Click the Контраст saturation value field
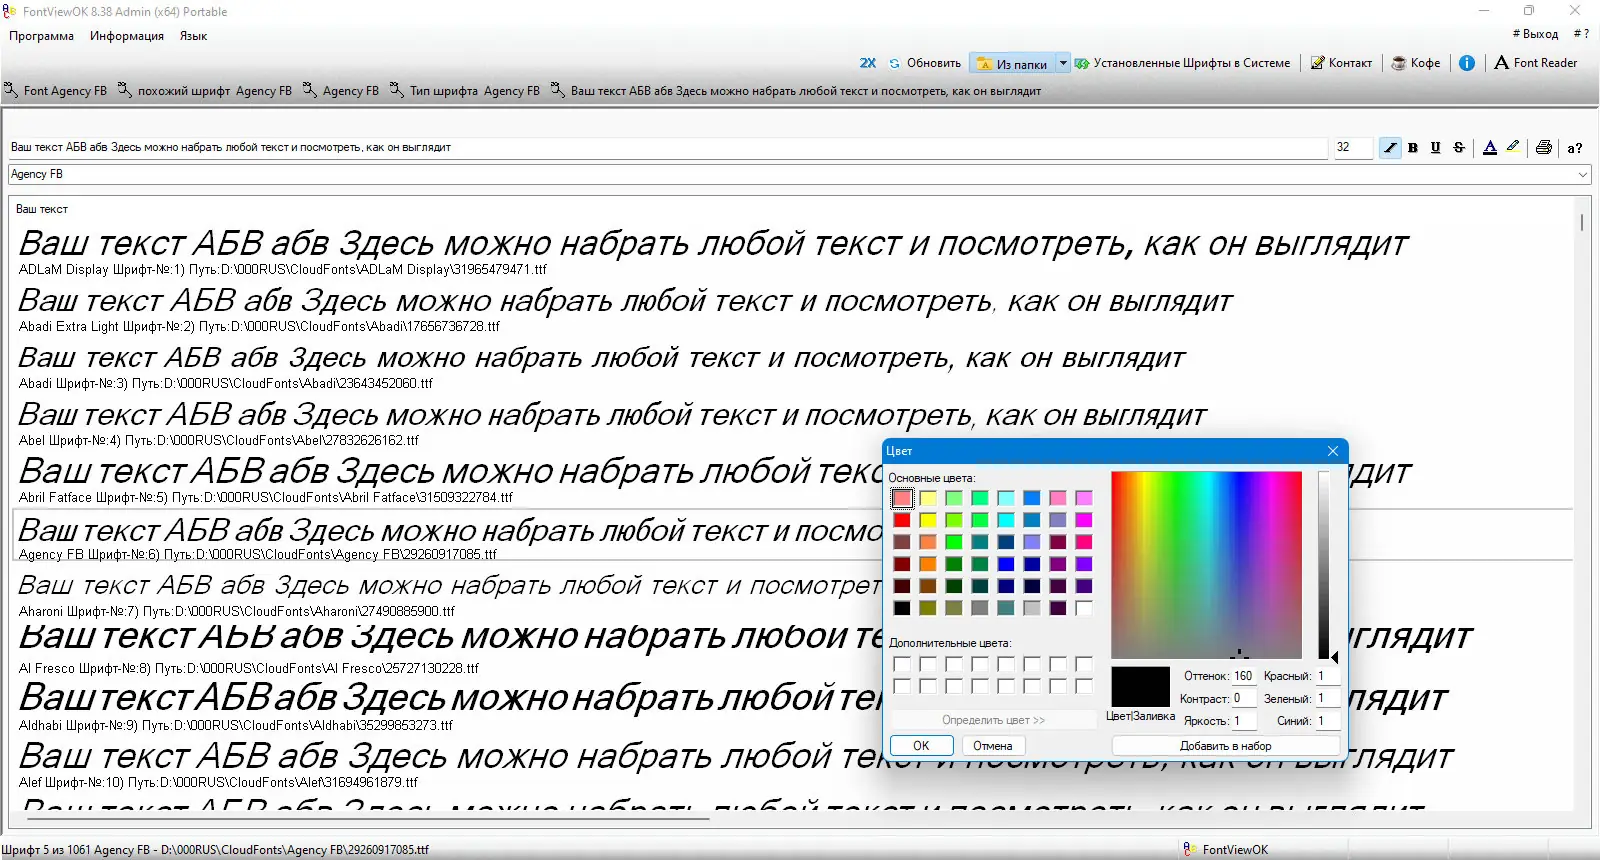This screenshot has width=1600, height=860. (x=1243, y=699)
